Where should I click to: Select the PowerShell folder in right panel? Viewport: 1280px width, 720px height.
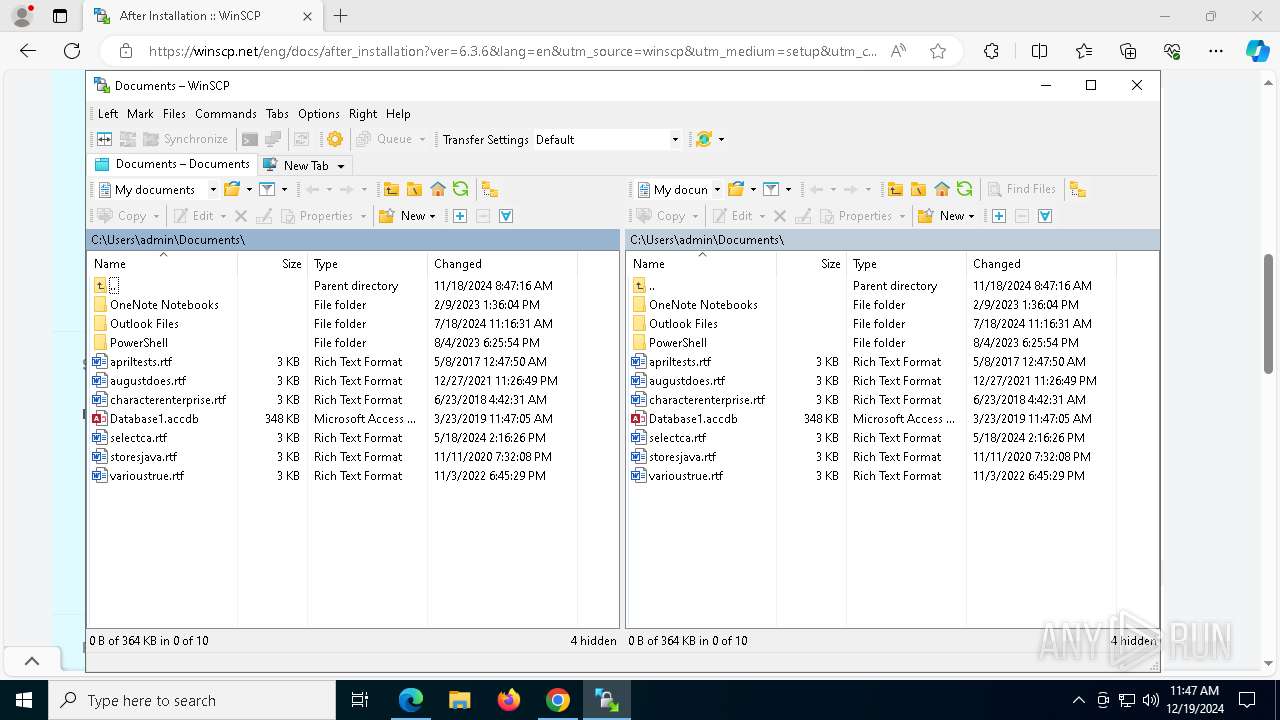(x=677, y=343)
